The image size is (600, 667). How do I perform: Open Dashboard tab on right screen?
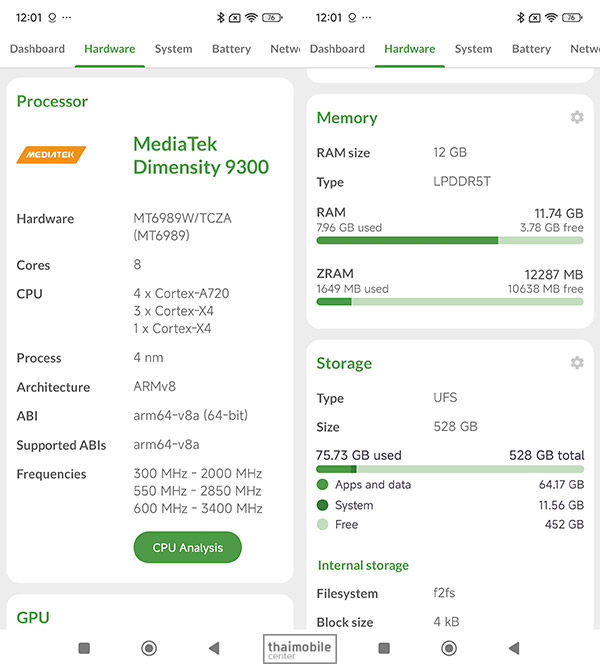[x=337, y=49]
